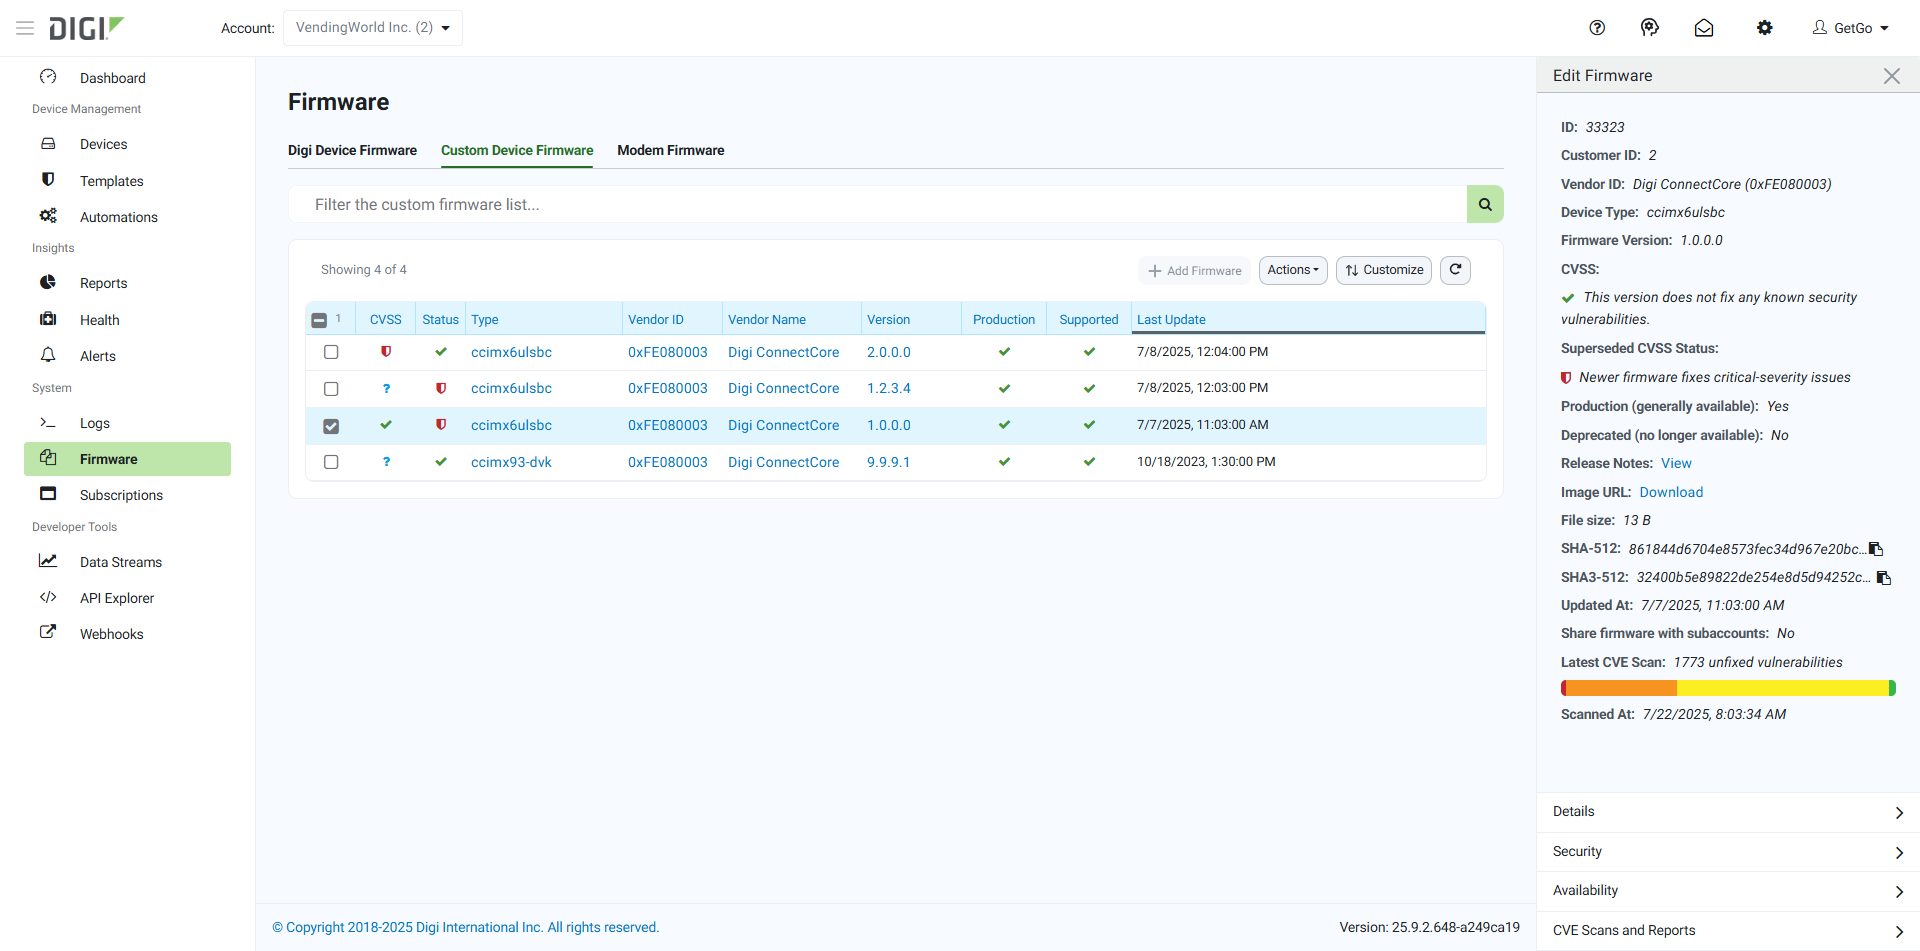Image resolution: width=1920 pixels, height=951 pixels.
Task: Open the settings gear icon
Action: coord(1764,28)
